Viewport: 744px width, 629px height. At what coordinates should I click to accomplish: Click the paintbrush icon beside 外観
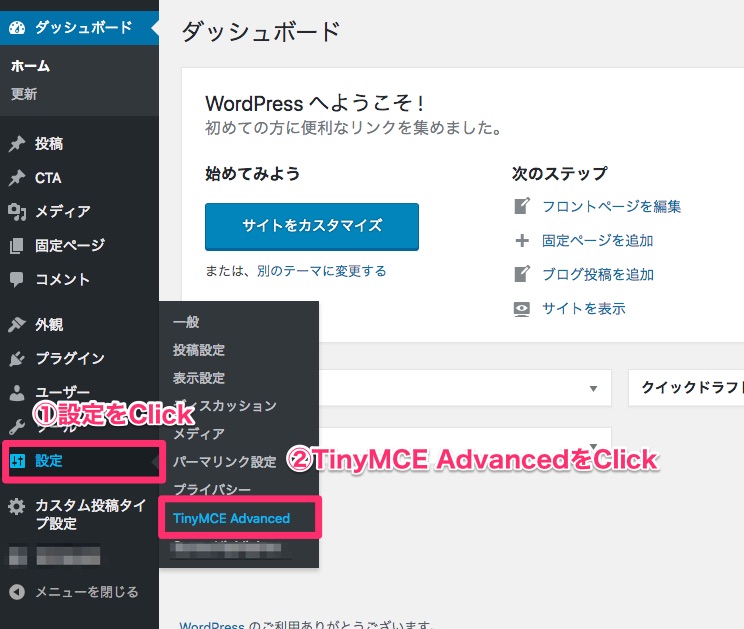pos(17,324)
